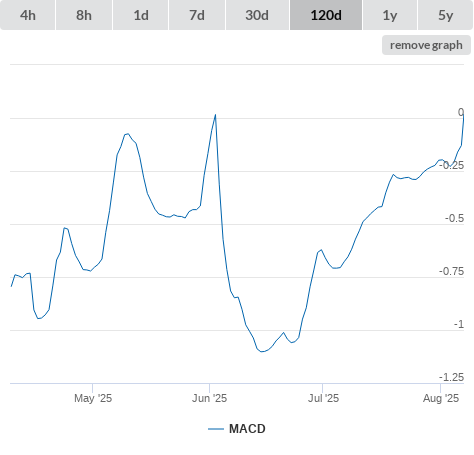Click the MACD legend line marker
Image resolution: width=474 pixels, height=455 pixels.
click(x=216, y=429)
